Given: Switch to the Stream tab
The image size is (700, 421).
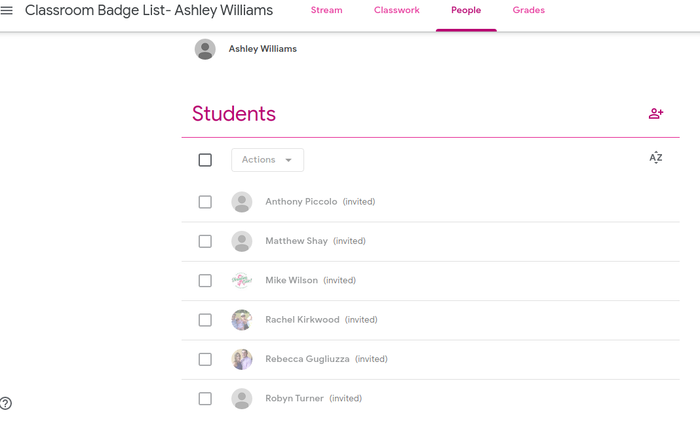Looking at the screenshot, I should point(326,10).
